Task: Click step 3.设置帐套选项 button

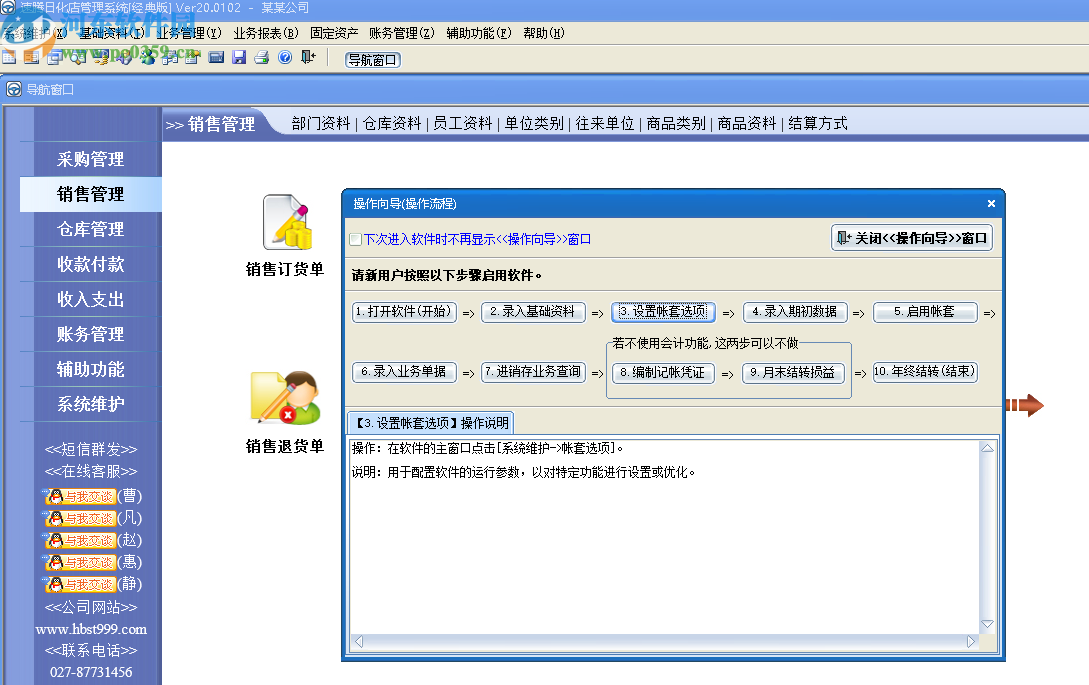Action: coord(663,311)
